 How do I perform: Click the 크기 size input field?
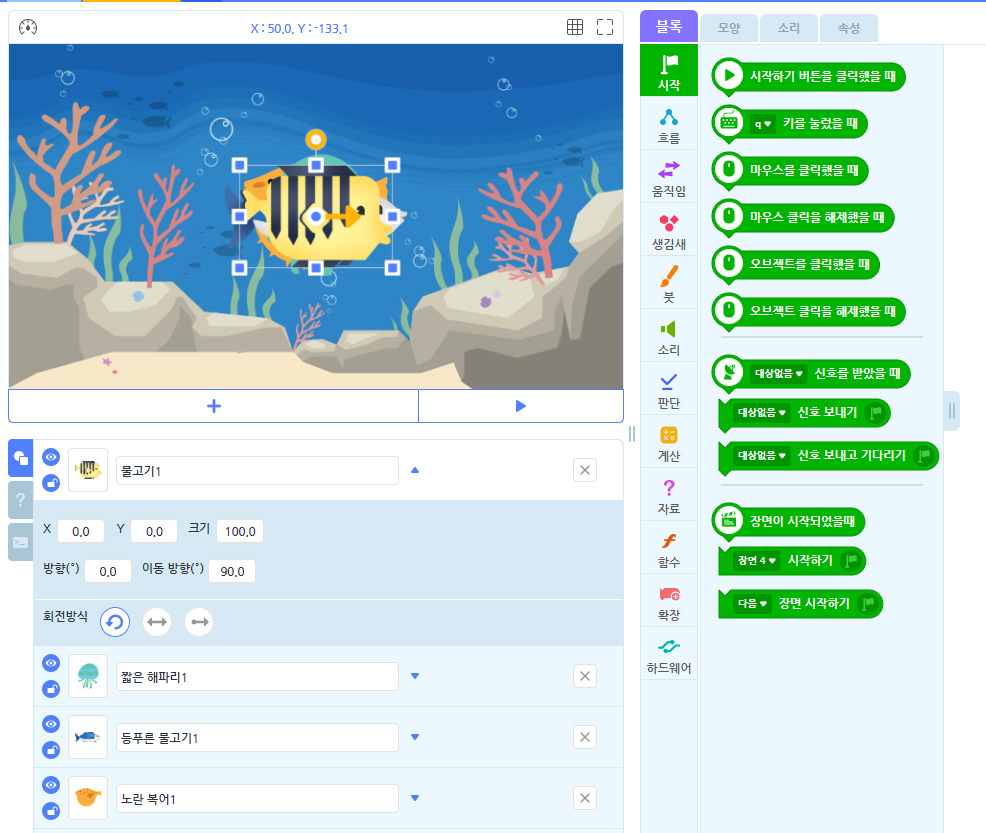240,531
